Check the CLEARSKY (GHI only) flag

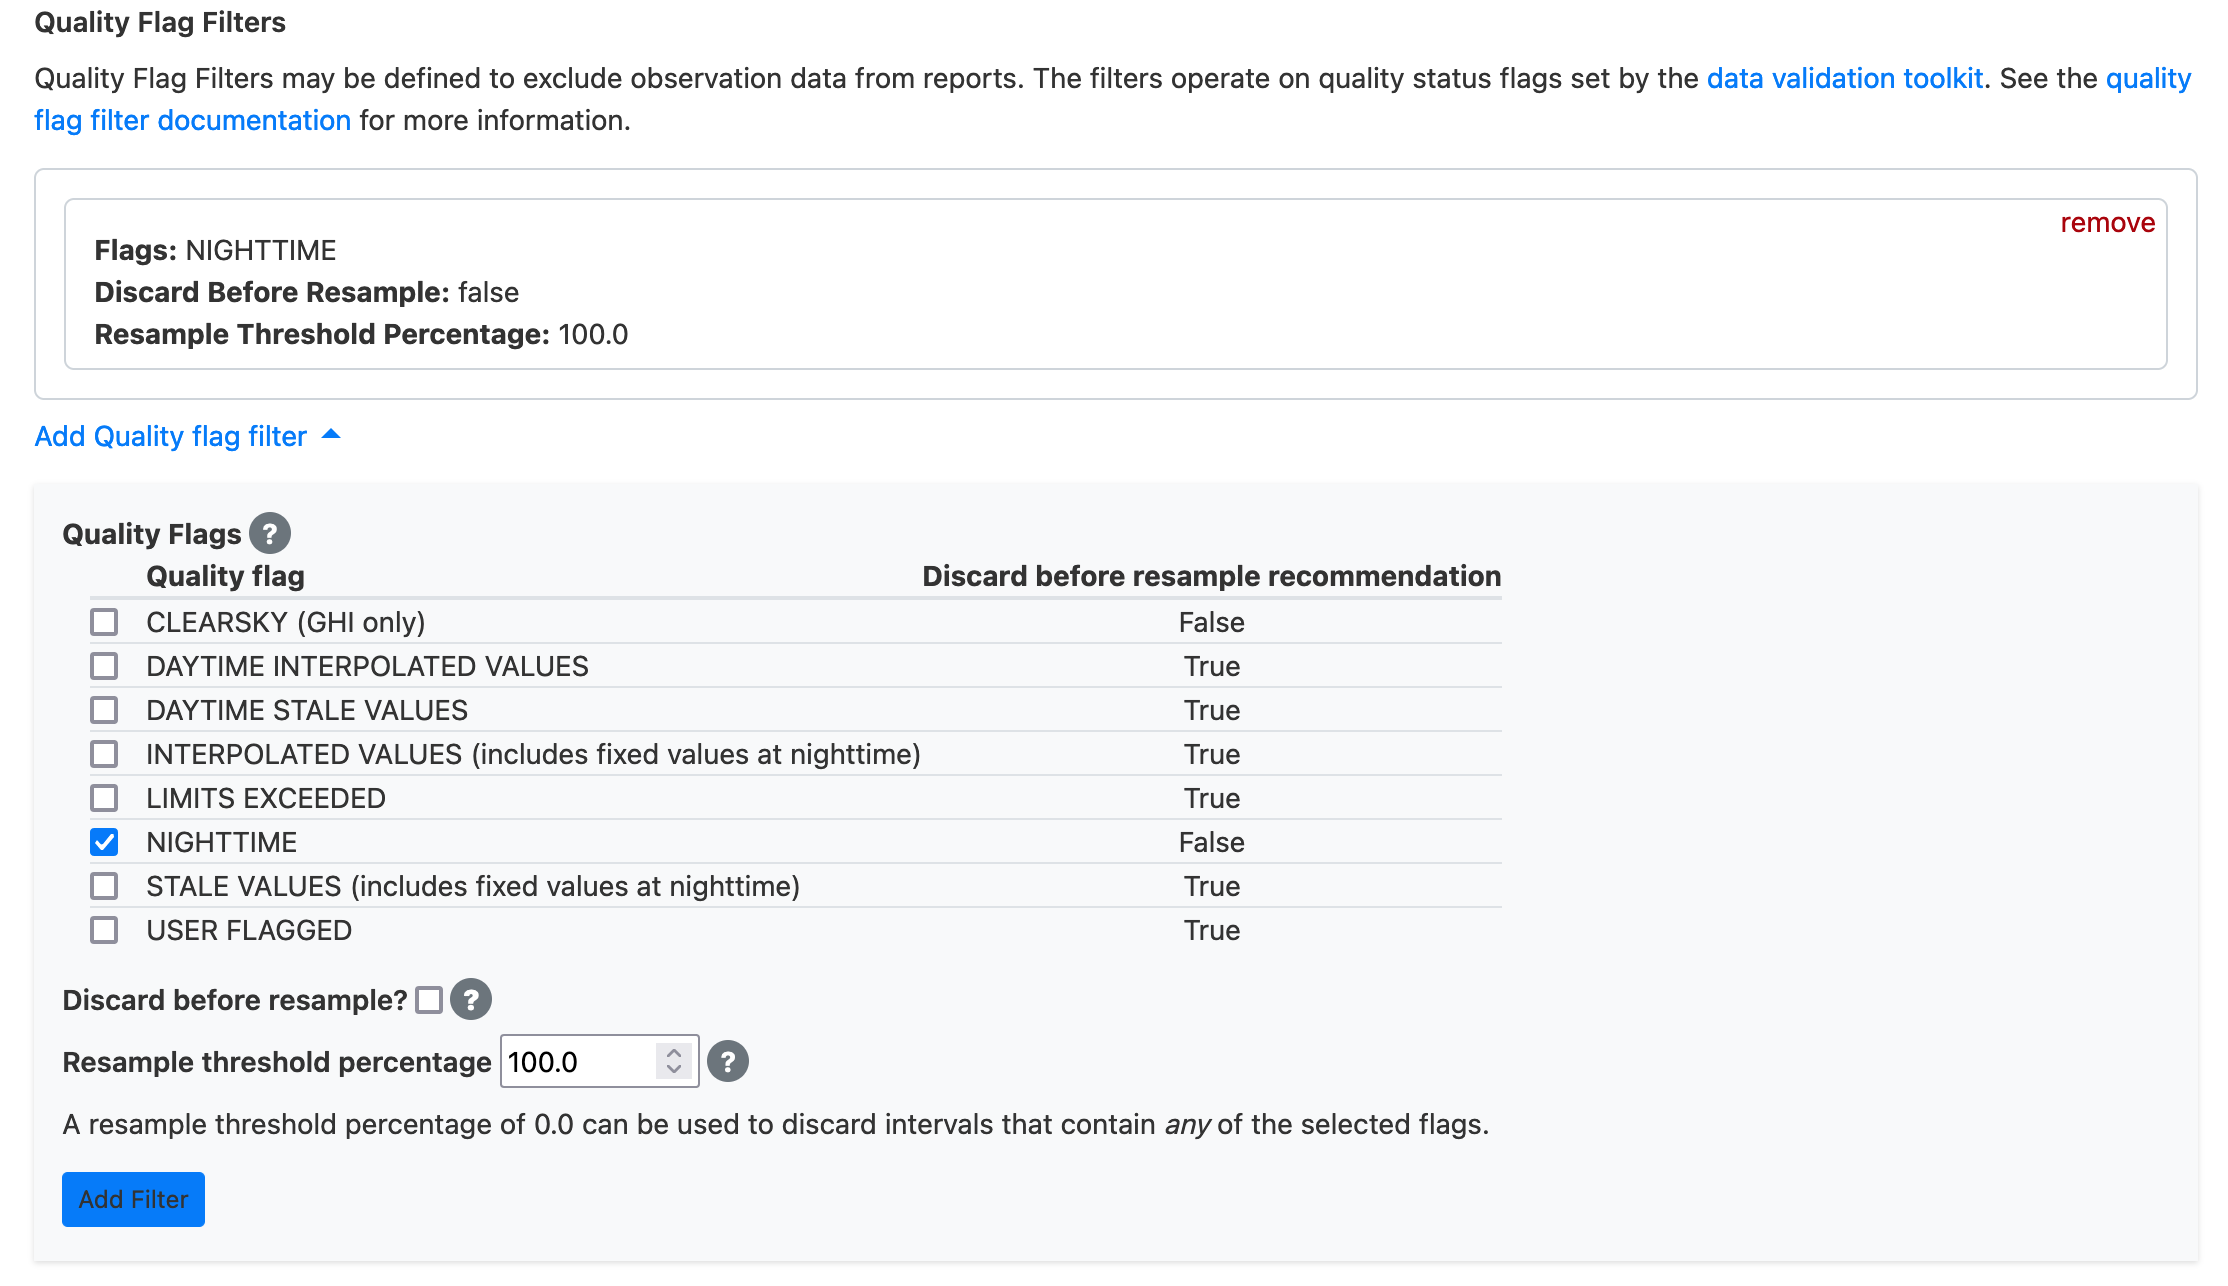pyautogui.click(x=104, y=622)
